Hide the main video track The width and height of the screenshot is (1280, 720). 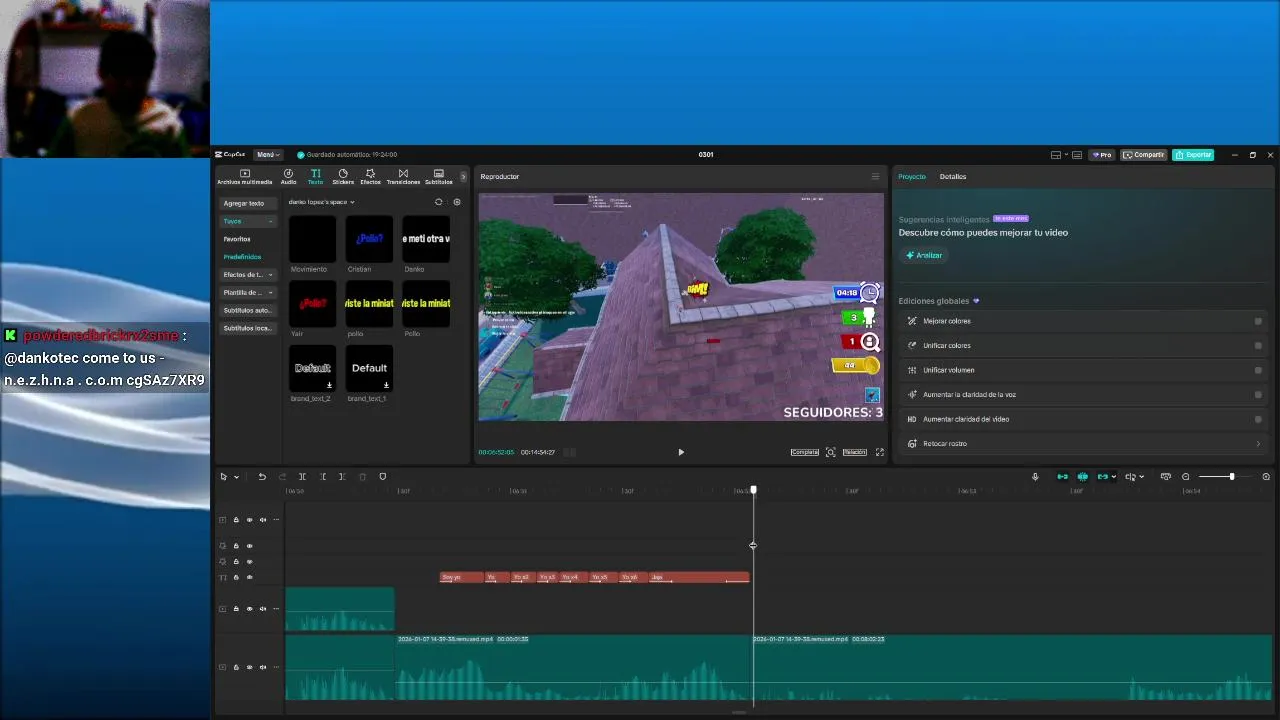[x=250, y=667]
